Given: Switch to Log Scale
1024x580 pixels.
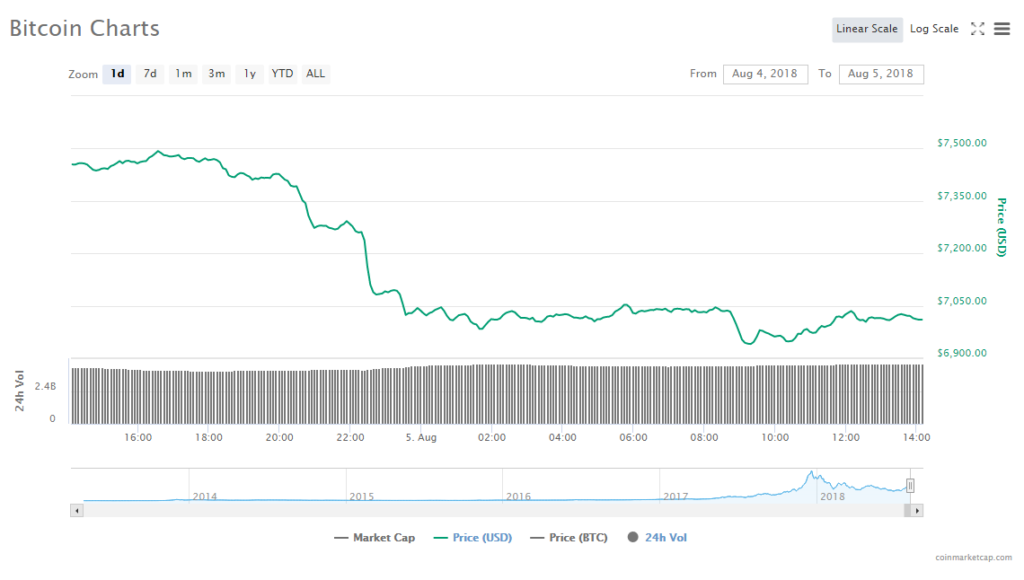Looking at the screenshot, I should point(934,29).
